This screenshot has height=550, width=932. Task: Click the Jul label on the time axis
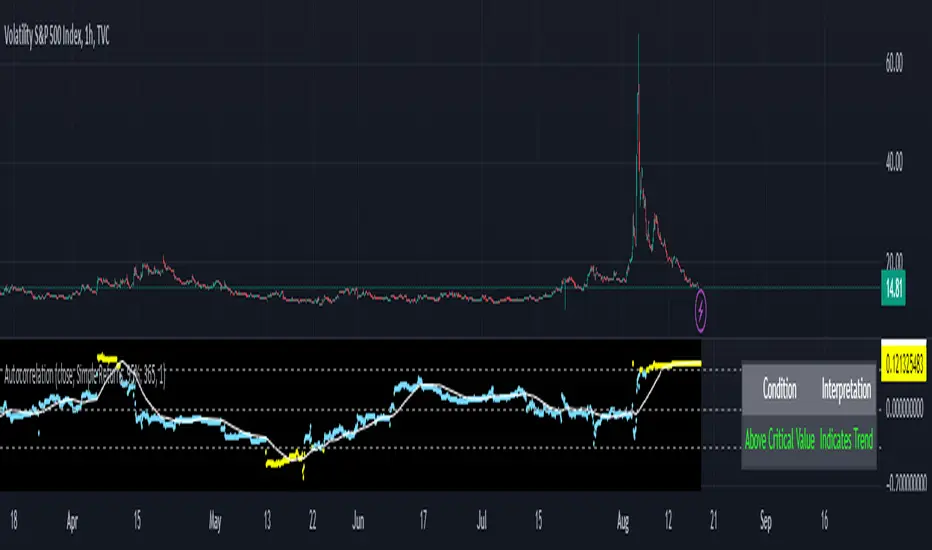click(x=482, y=522)
